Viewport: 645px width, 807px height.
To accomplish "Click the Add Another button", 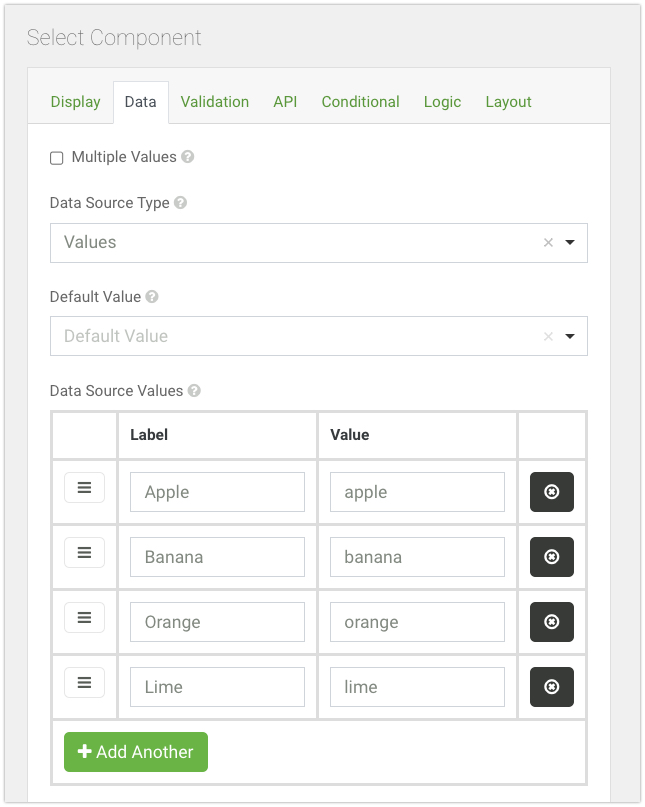I will coord(136,752).
